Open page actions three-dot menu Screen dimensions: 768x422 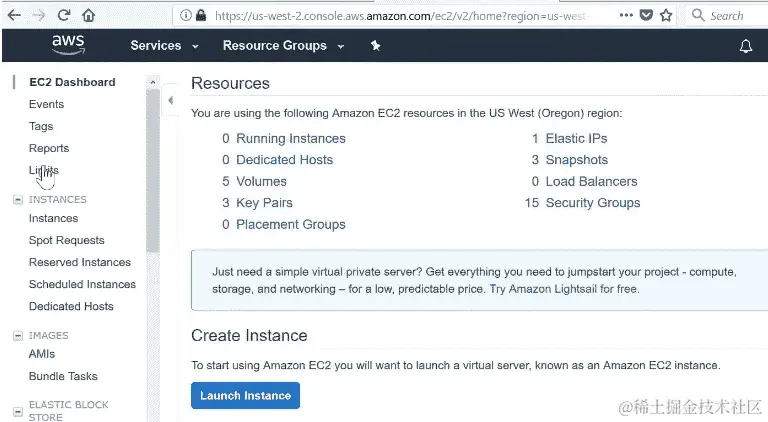click(626, 15)
